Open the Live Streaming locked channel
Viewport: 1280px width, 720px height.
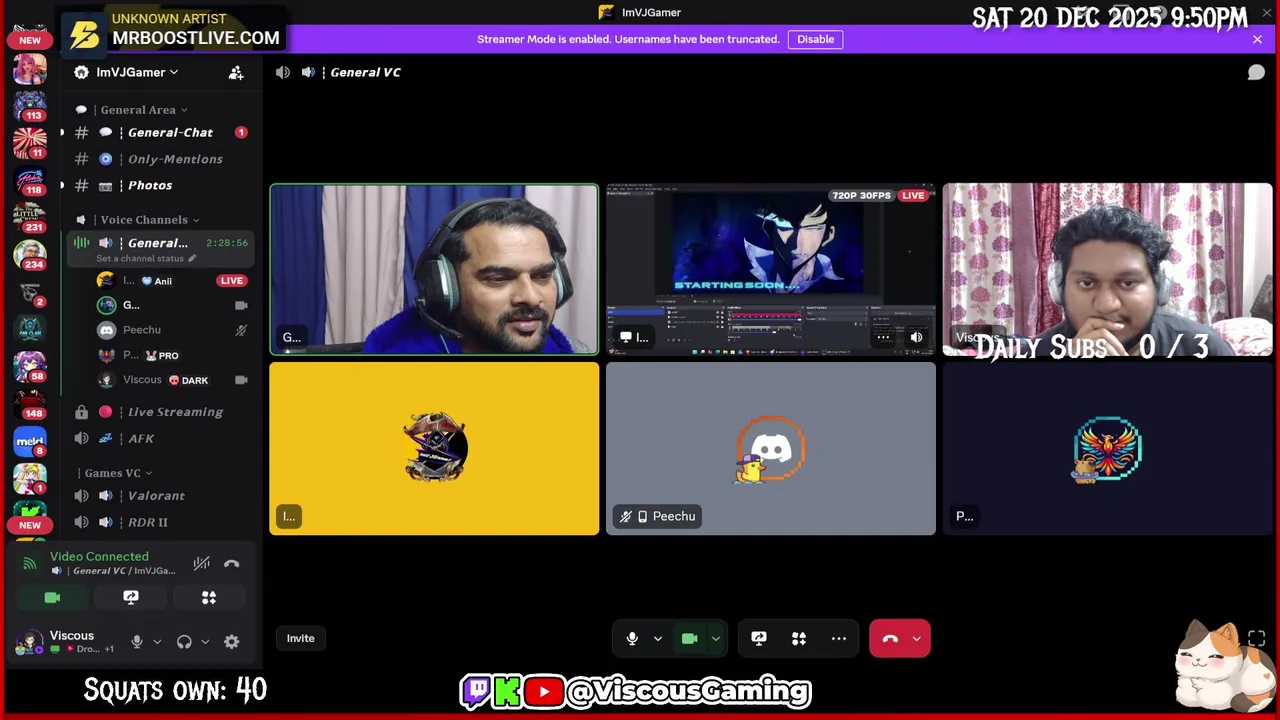(159, 412)
